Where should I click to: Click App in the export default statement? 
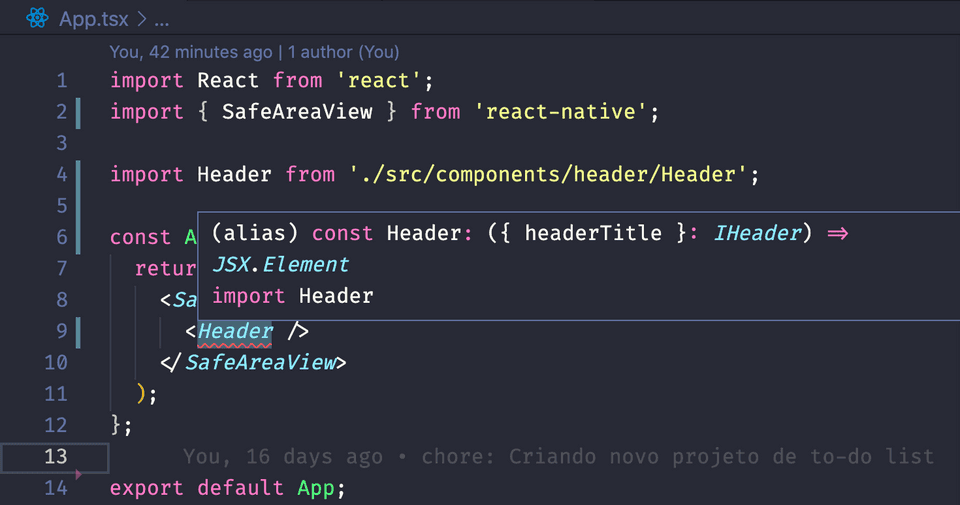click(316, 488)
